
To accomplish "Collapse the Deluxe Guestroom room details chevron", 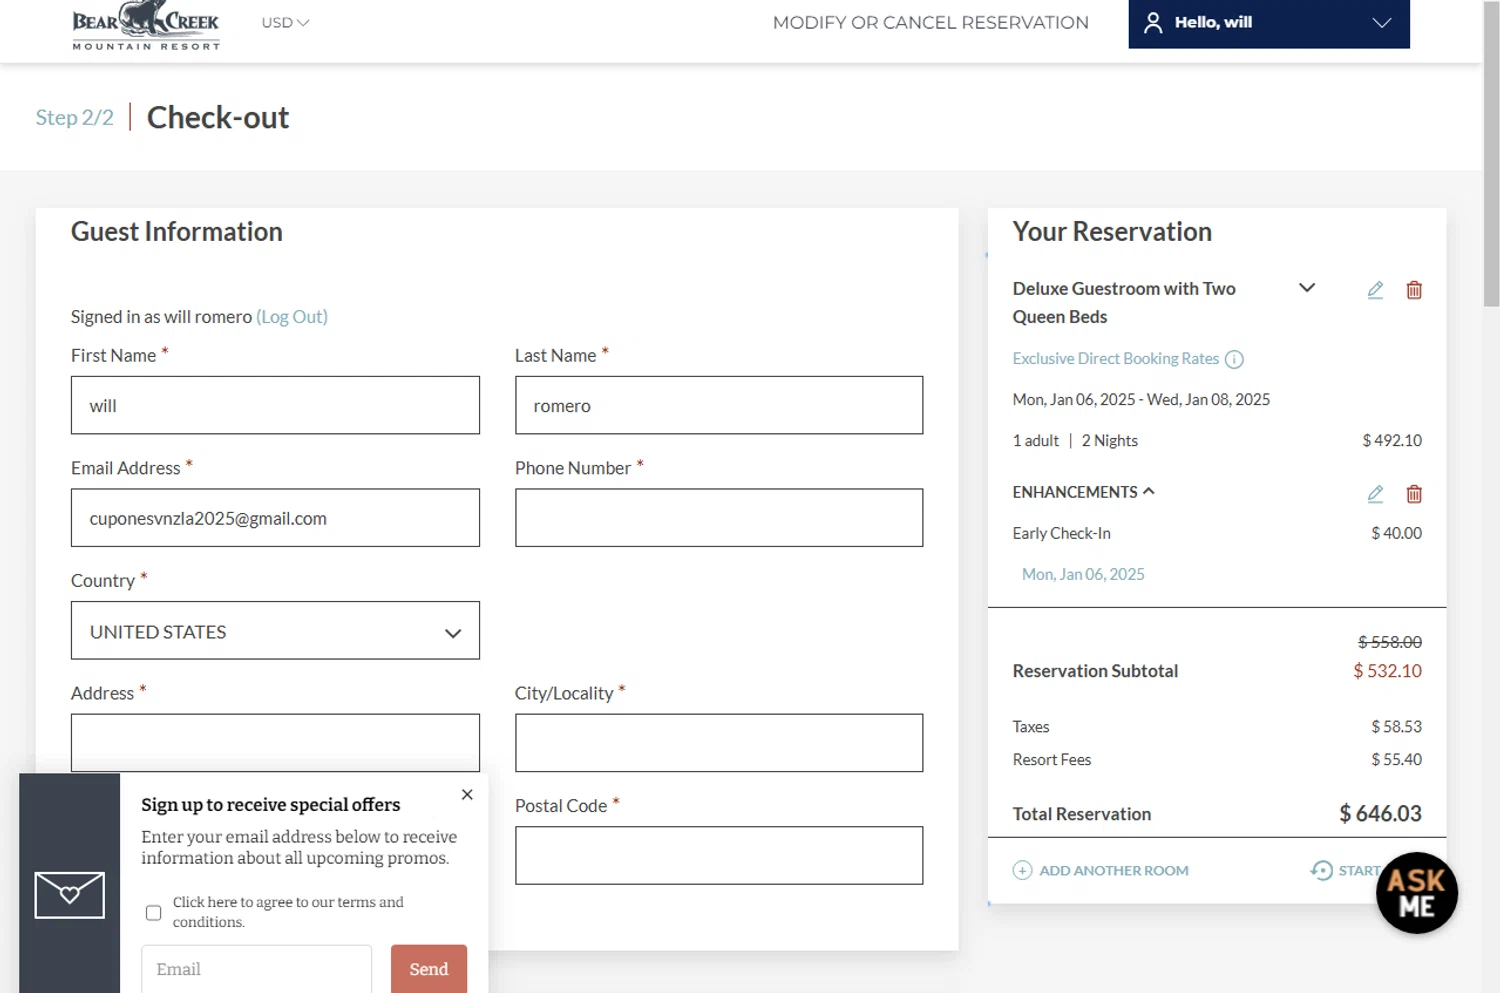I will 1306,288.
